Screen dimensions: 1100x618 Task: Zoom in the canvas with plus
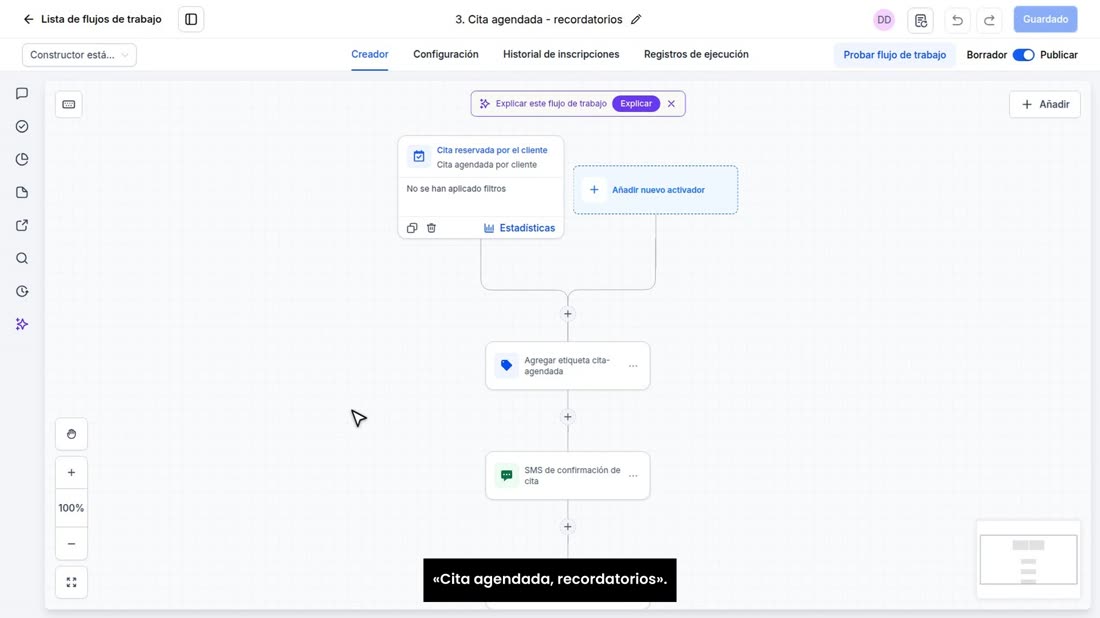(72, 473)
